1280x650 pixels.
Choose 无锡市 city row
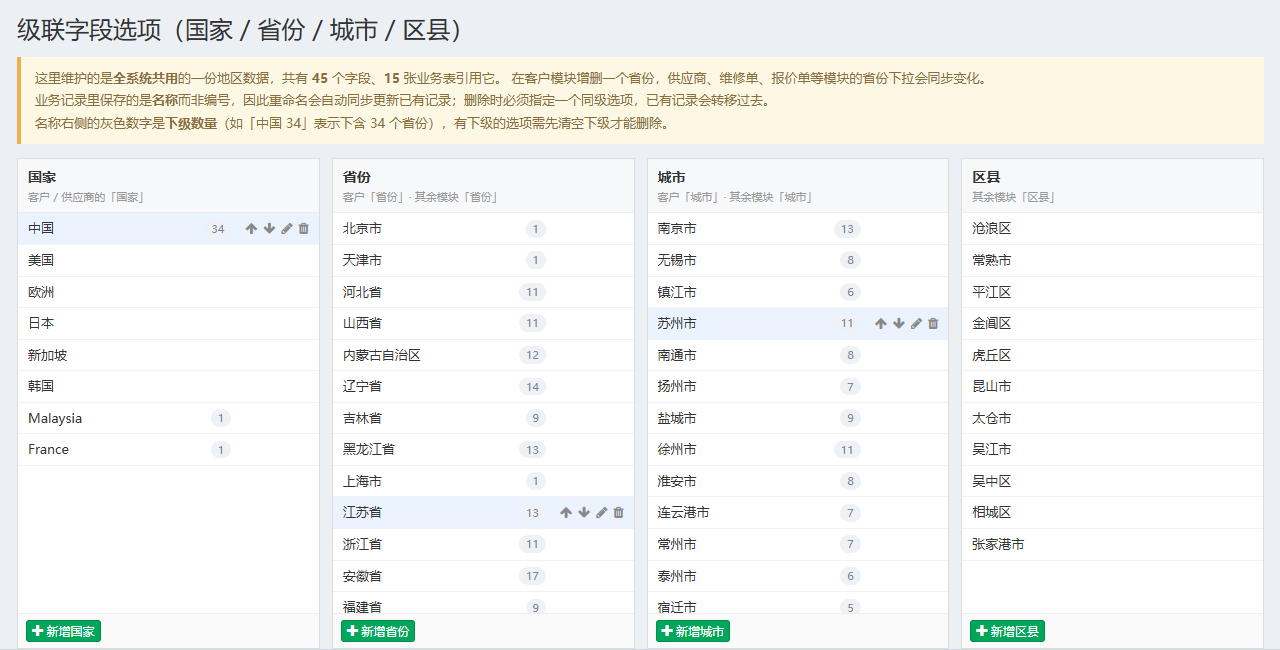(798, 260)
